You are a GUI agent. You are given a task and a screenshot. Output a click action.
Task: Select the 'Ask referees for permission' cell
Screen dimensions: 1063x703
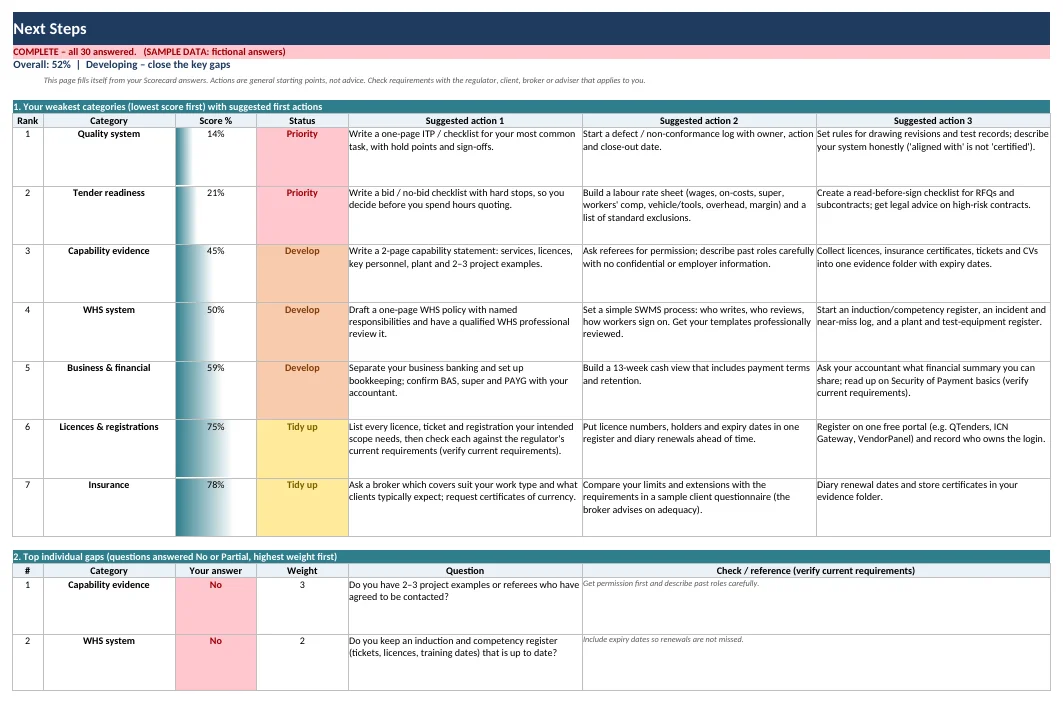(699, 273)
